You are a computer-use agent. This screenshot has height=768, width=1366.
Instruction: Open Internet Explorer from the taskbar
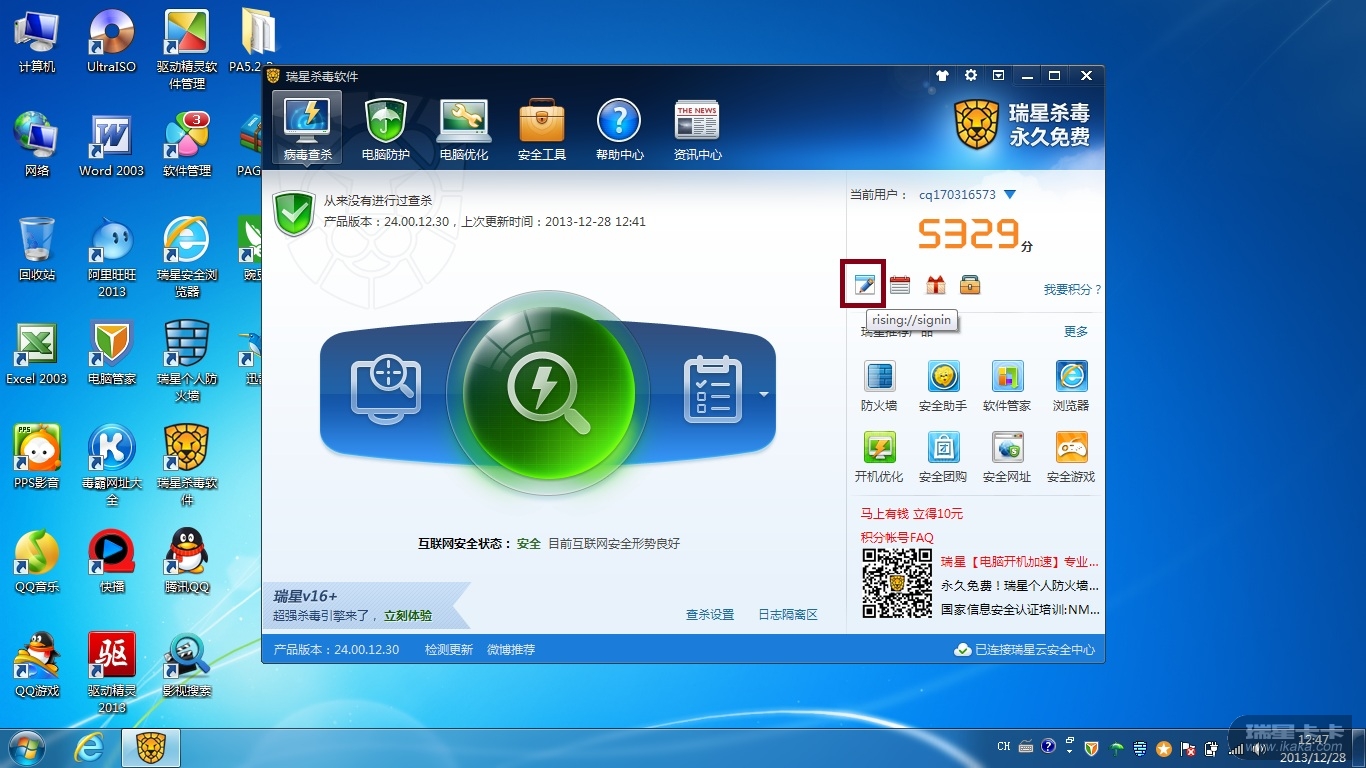click(90, 747)
